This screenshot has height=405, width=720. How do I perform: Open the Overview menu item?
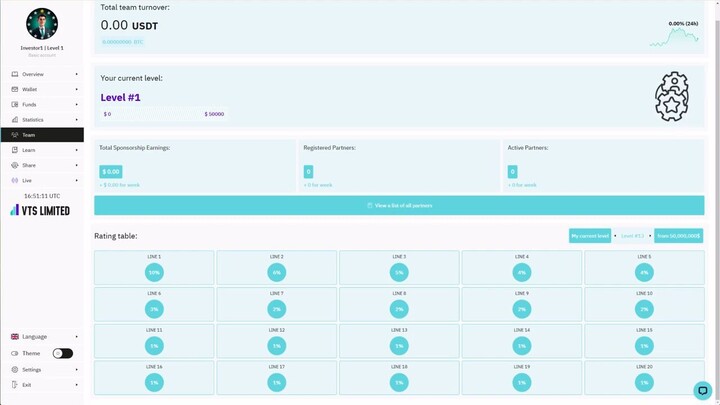point(42,74)
